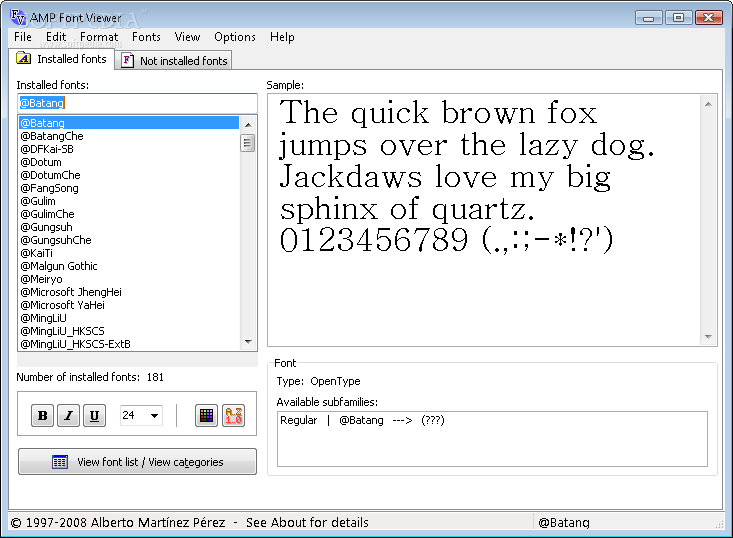Viewport: 733px width, 538px height.
Task: Open the View menu
Action: tap(187, 37)
